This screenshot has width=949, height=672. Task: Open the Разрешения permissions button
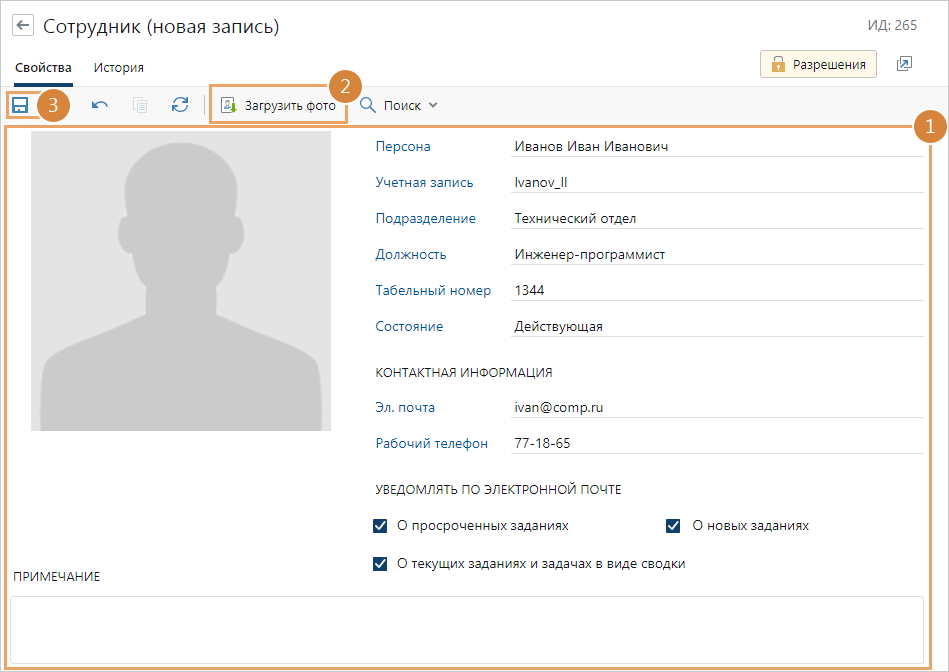click(818, 64)
